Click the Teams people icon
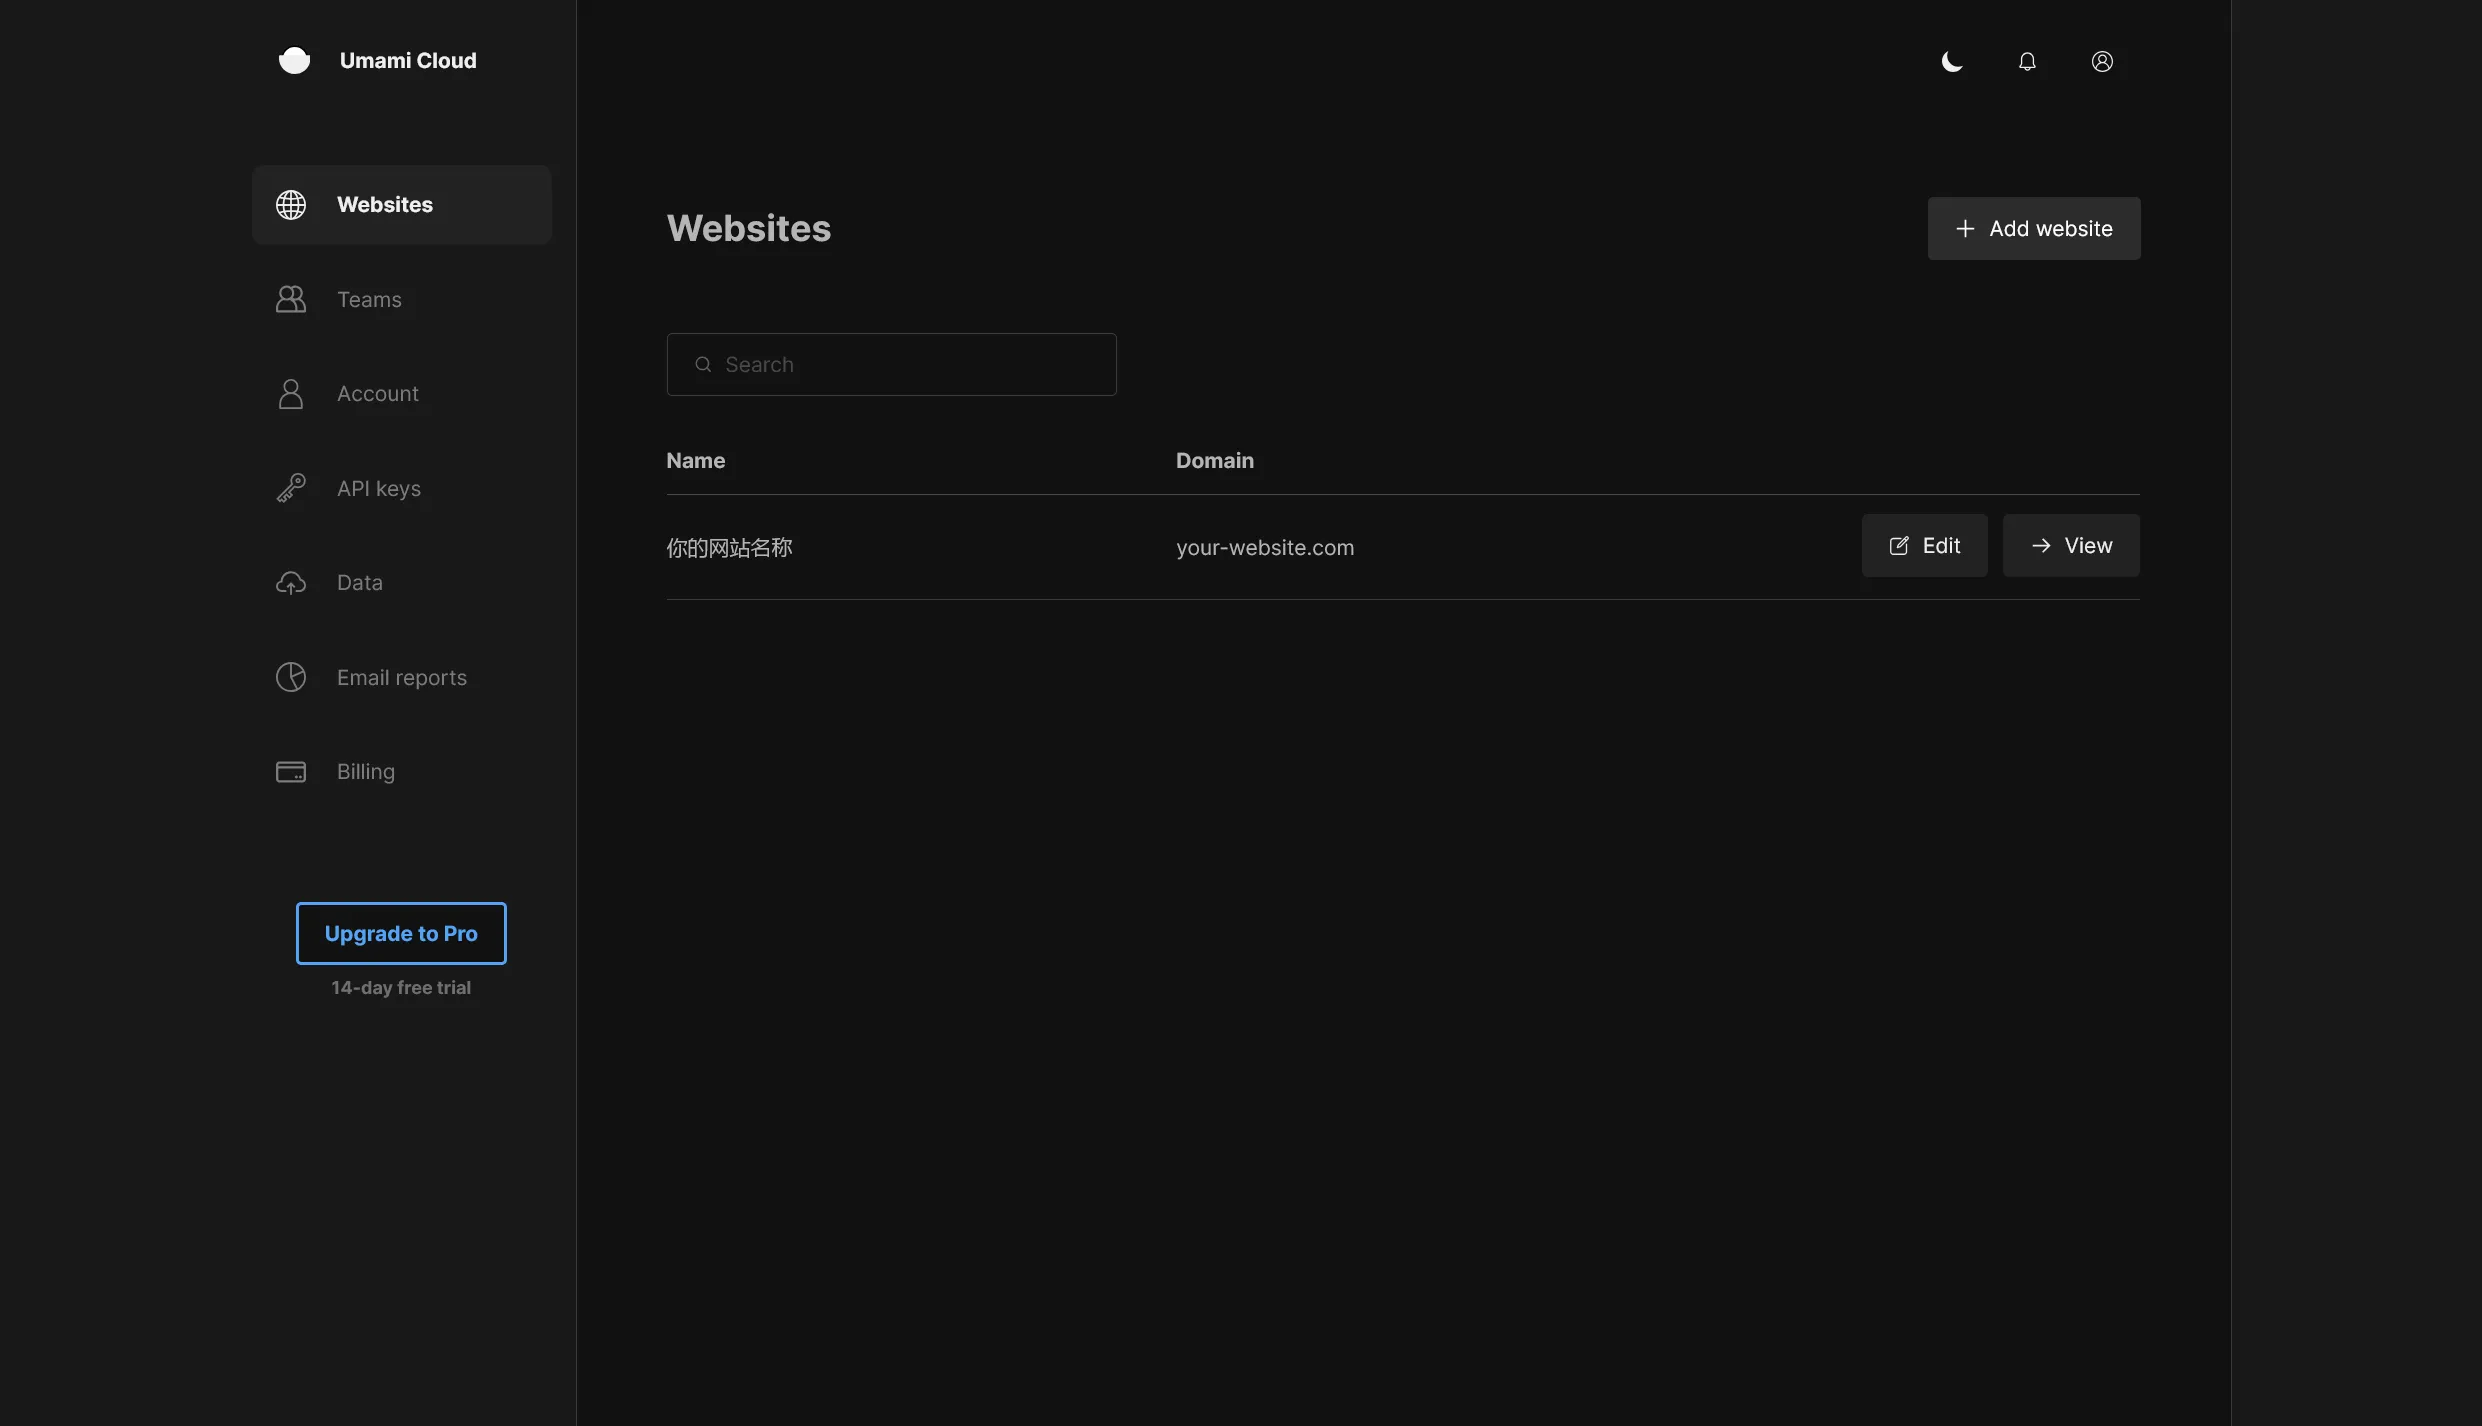The image size is (2482, 1426). [291, 299]
